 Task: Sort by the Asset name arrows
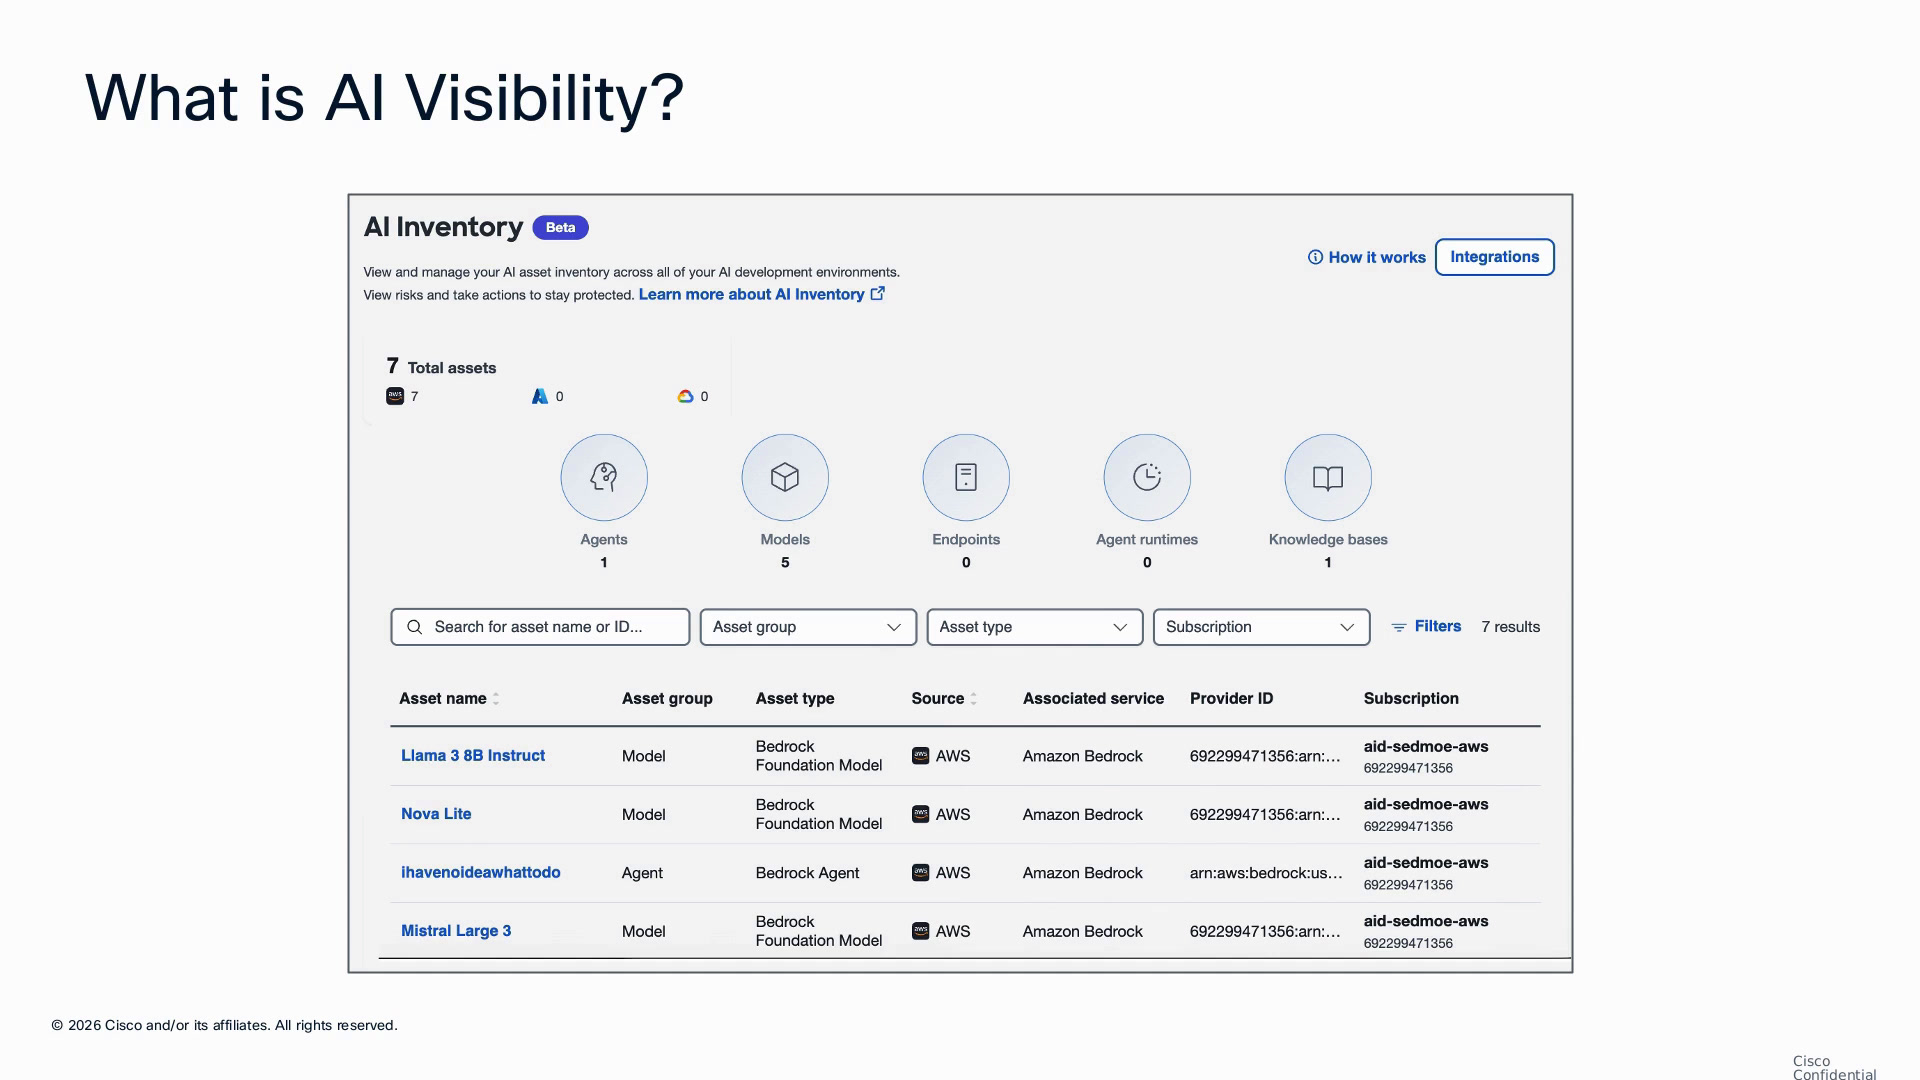coord(496,699)
